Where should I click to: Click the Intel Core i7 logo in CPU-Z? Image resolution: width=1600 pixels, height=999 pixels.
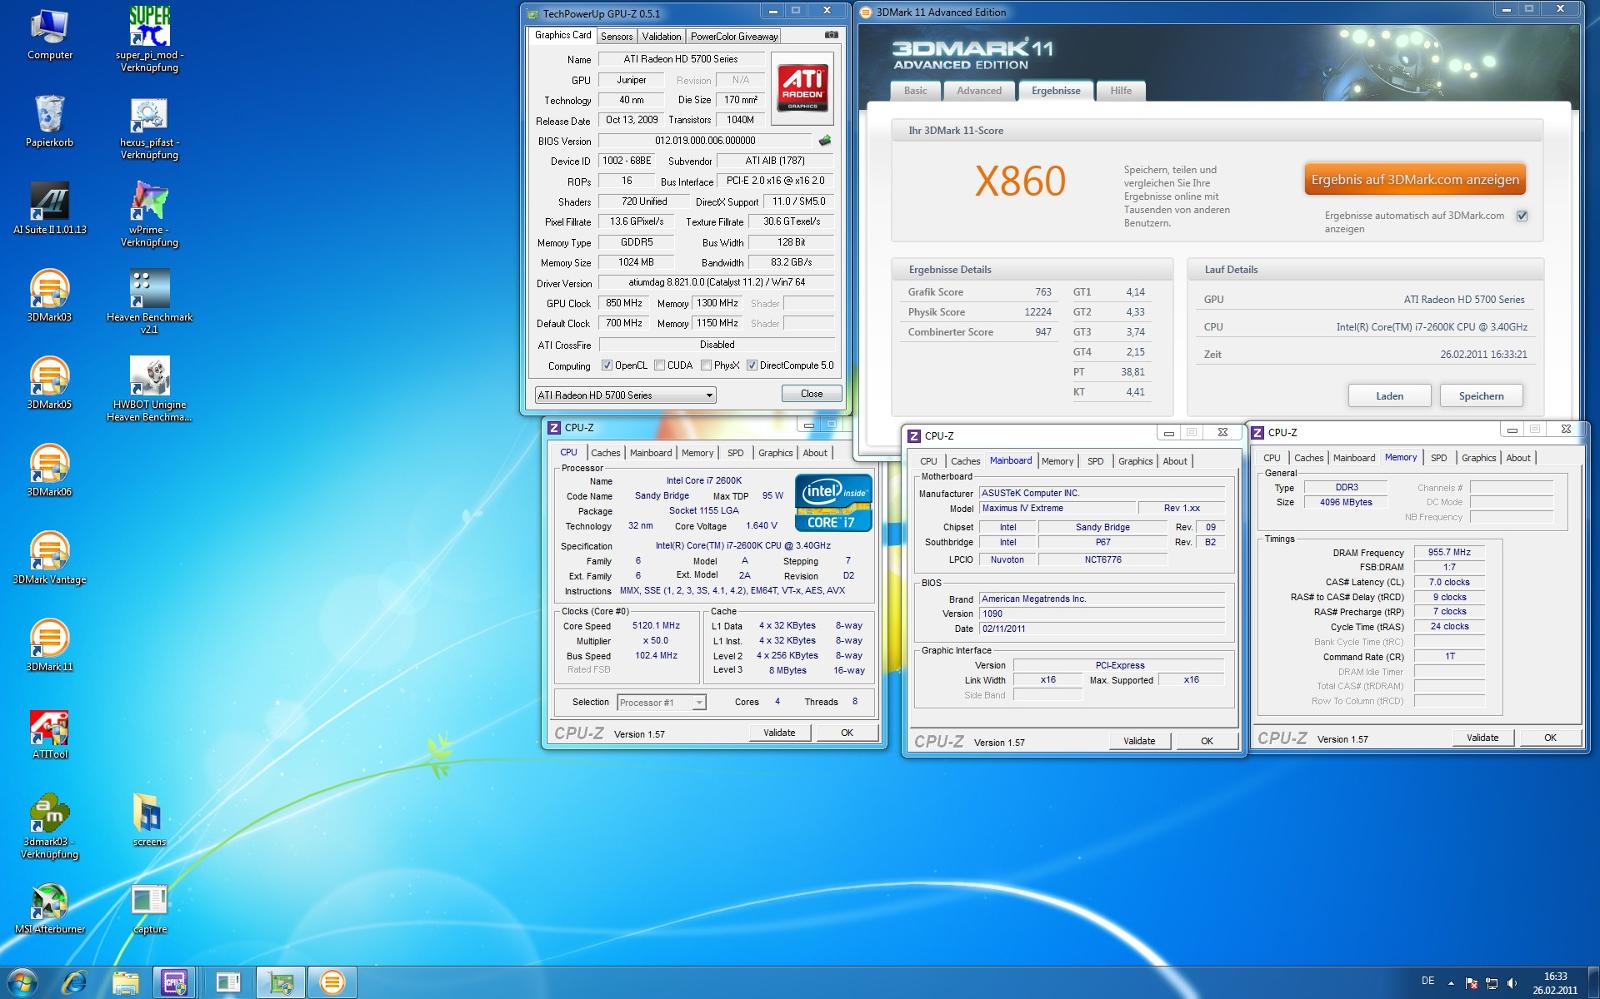click(833, 503)
